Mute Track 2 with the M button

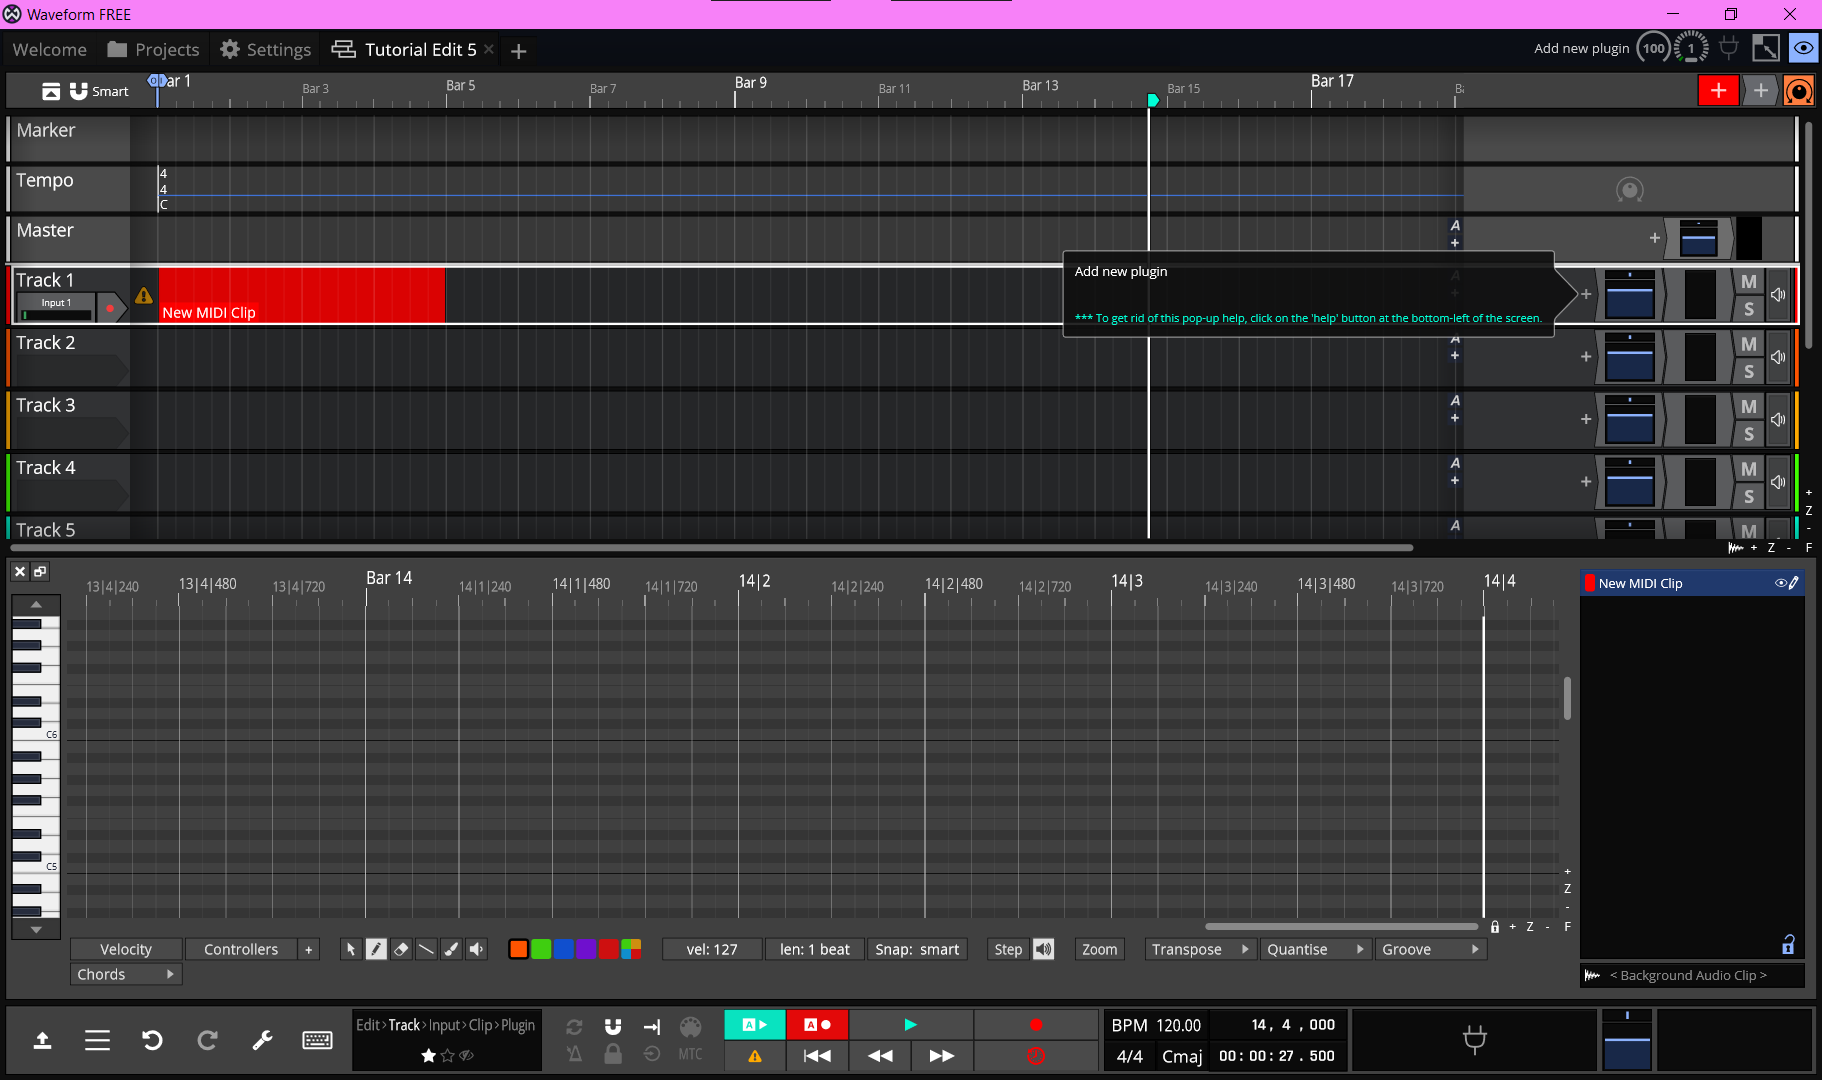1748,344
